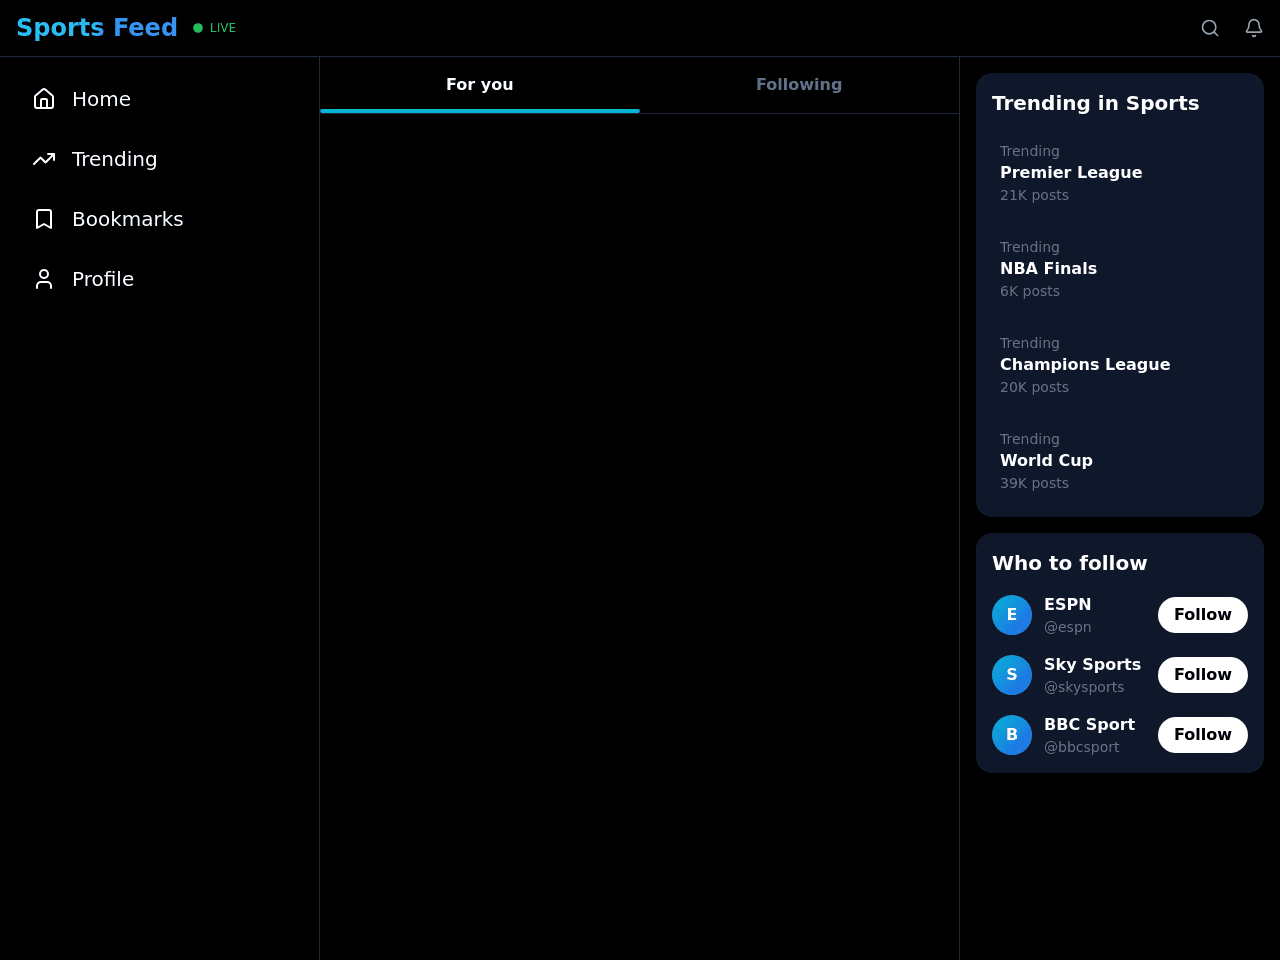Click the Trending arrow icon
Screen dimensions: 1280x960
coord(44,159)
